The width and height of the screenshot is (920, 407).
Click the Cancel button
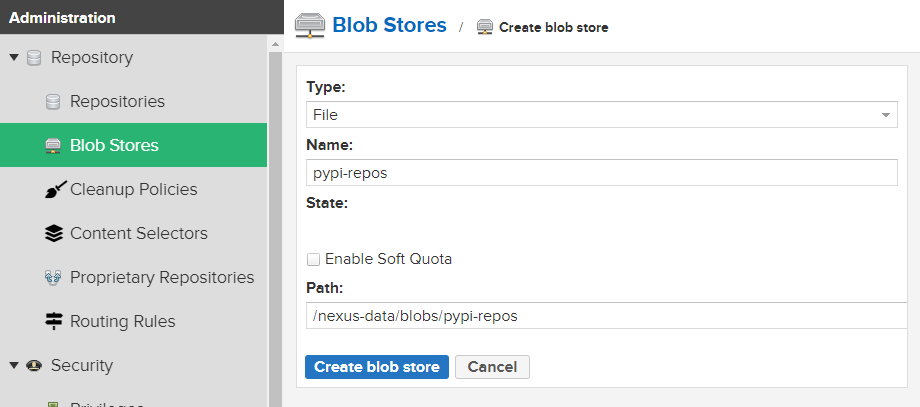(x=492, y=367)
